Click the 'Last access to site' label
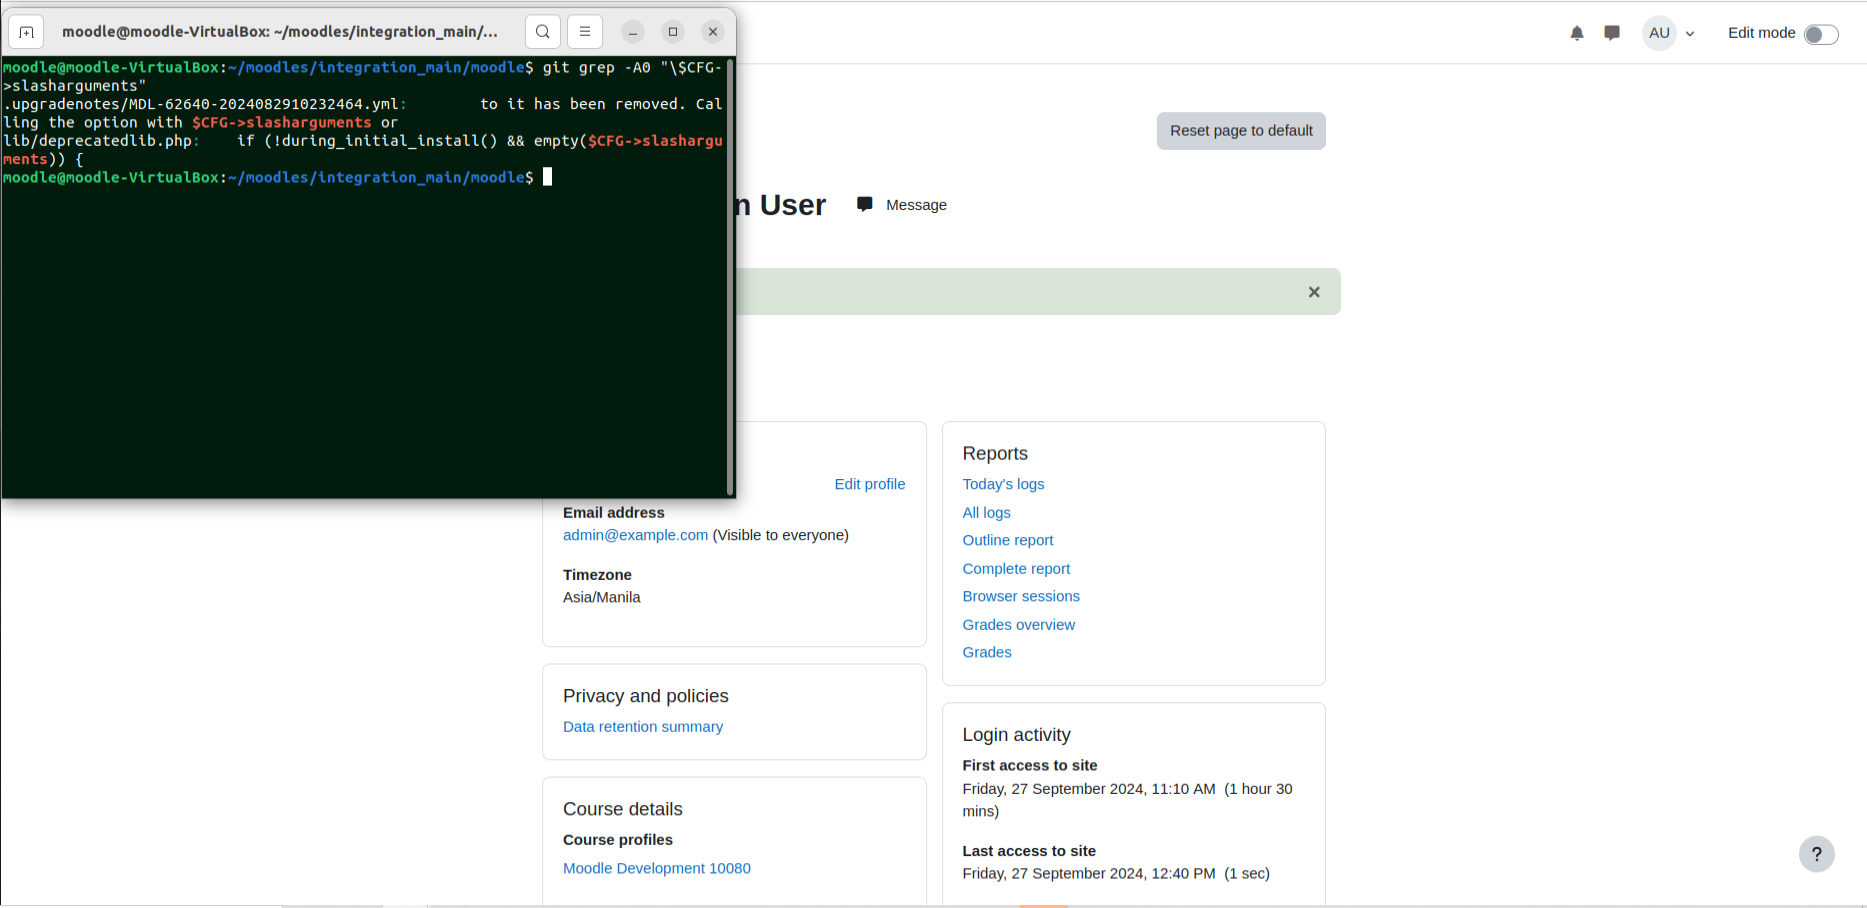1867x908 pixels. pyautogui.click(x=1029, y=851)
